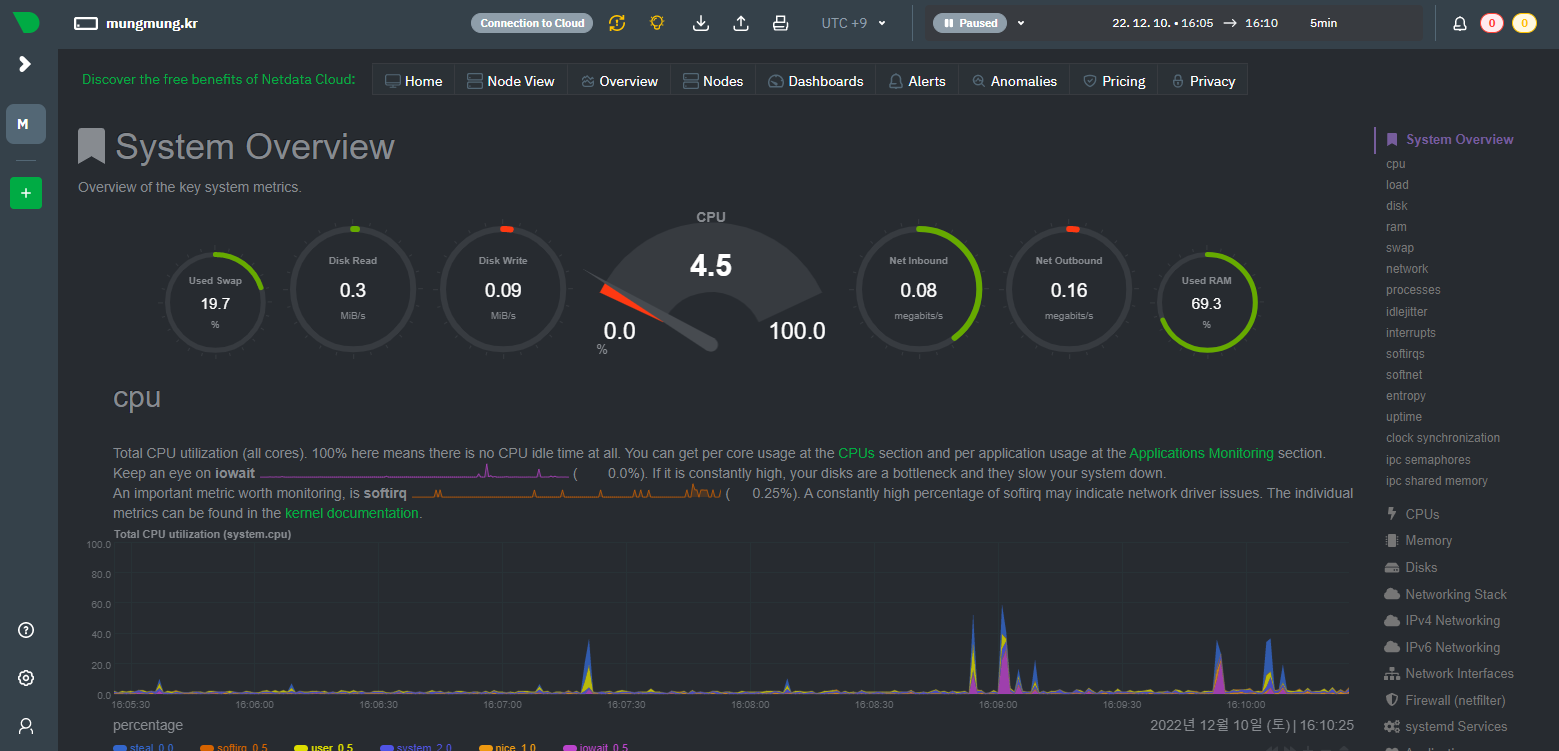Click the Used Swap gauge
1559x751 pixels.
pos(215,301)
